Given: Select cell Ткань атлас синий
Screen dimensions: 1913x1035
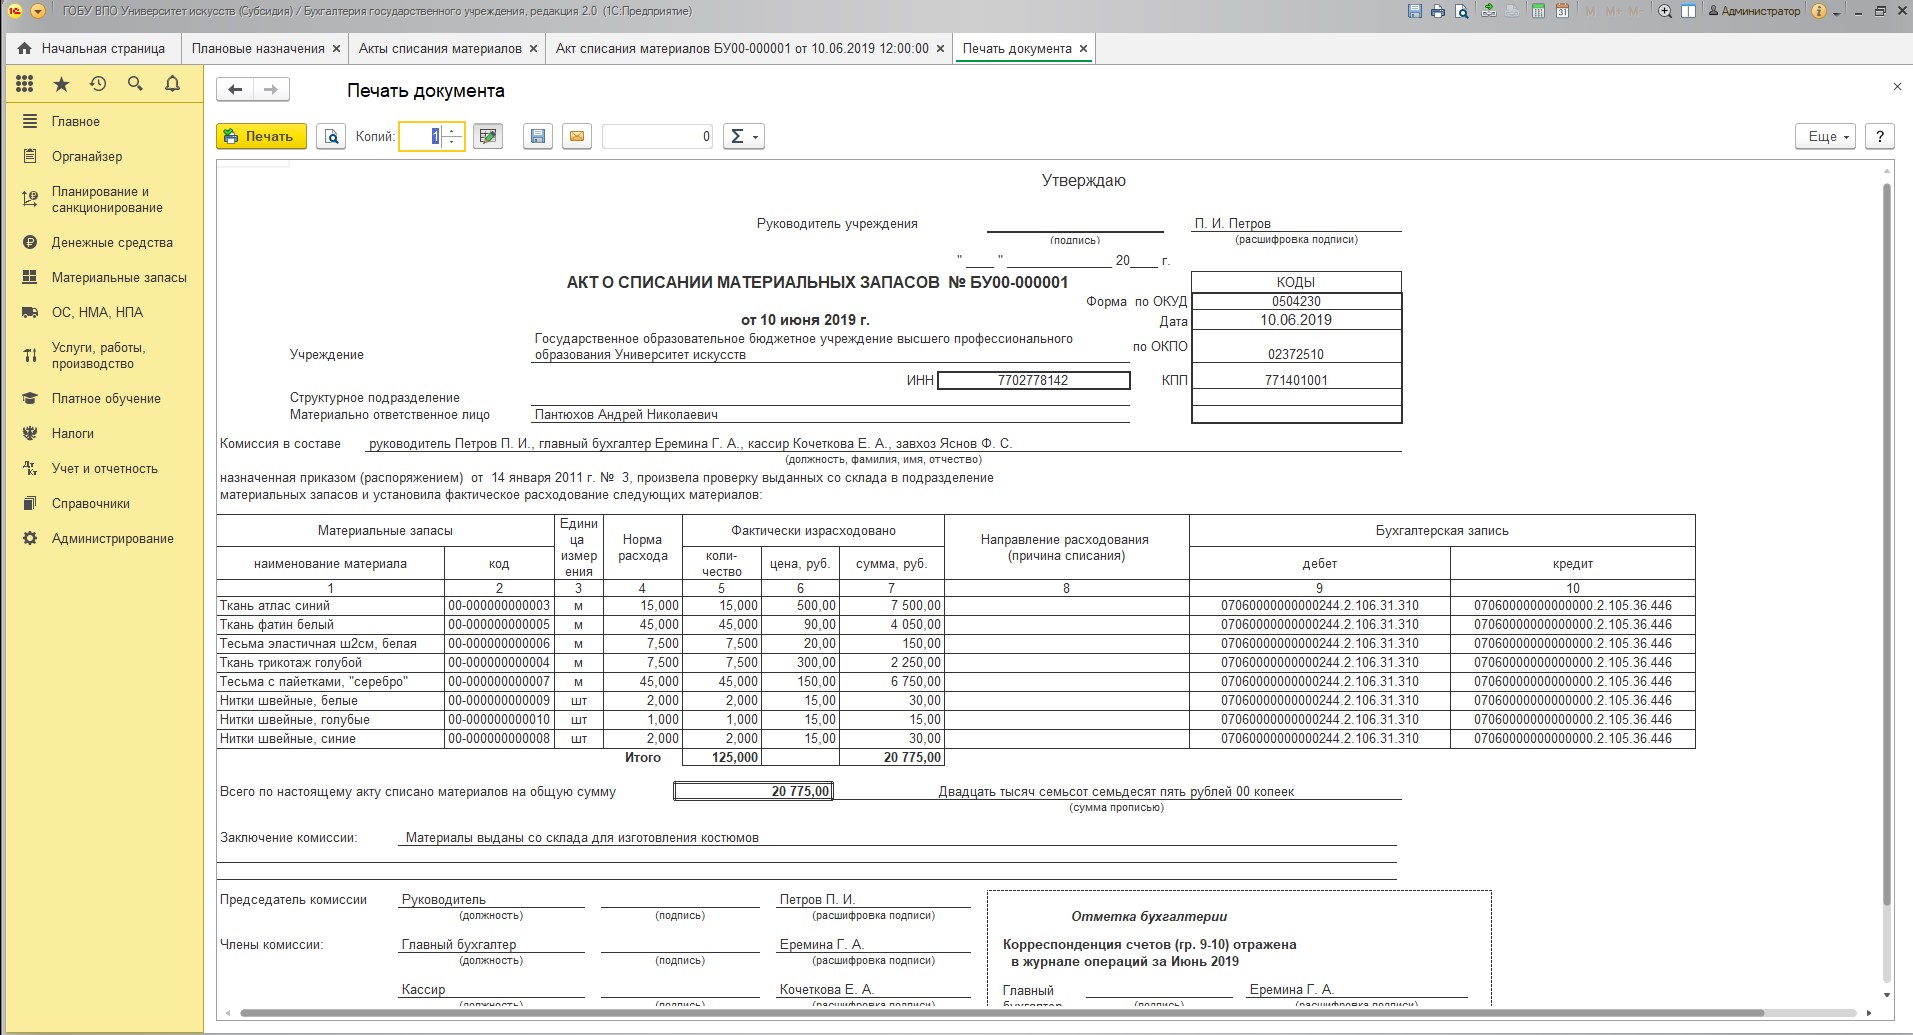Looking at the screenshot, I should click(330, 605).
